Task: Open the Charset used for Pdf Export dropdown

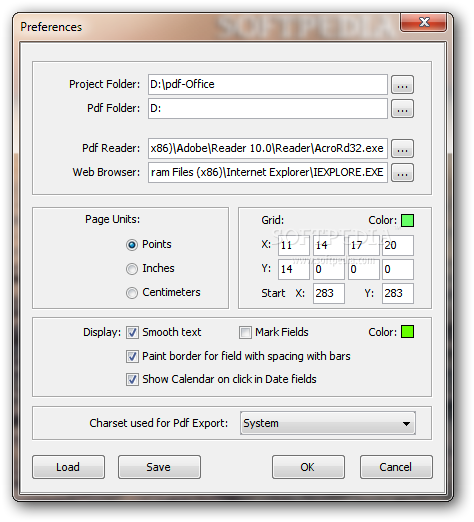Action: (328, 424)
